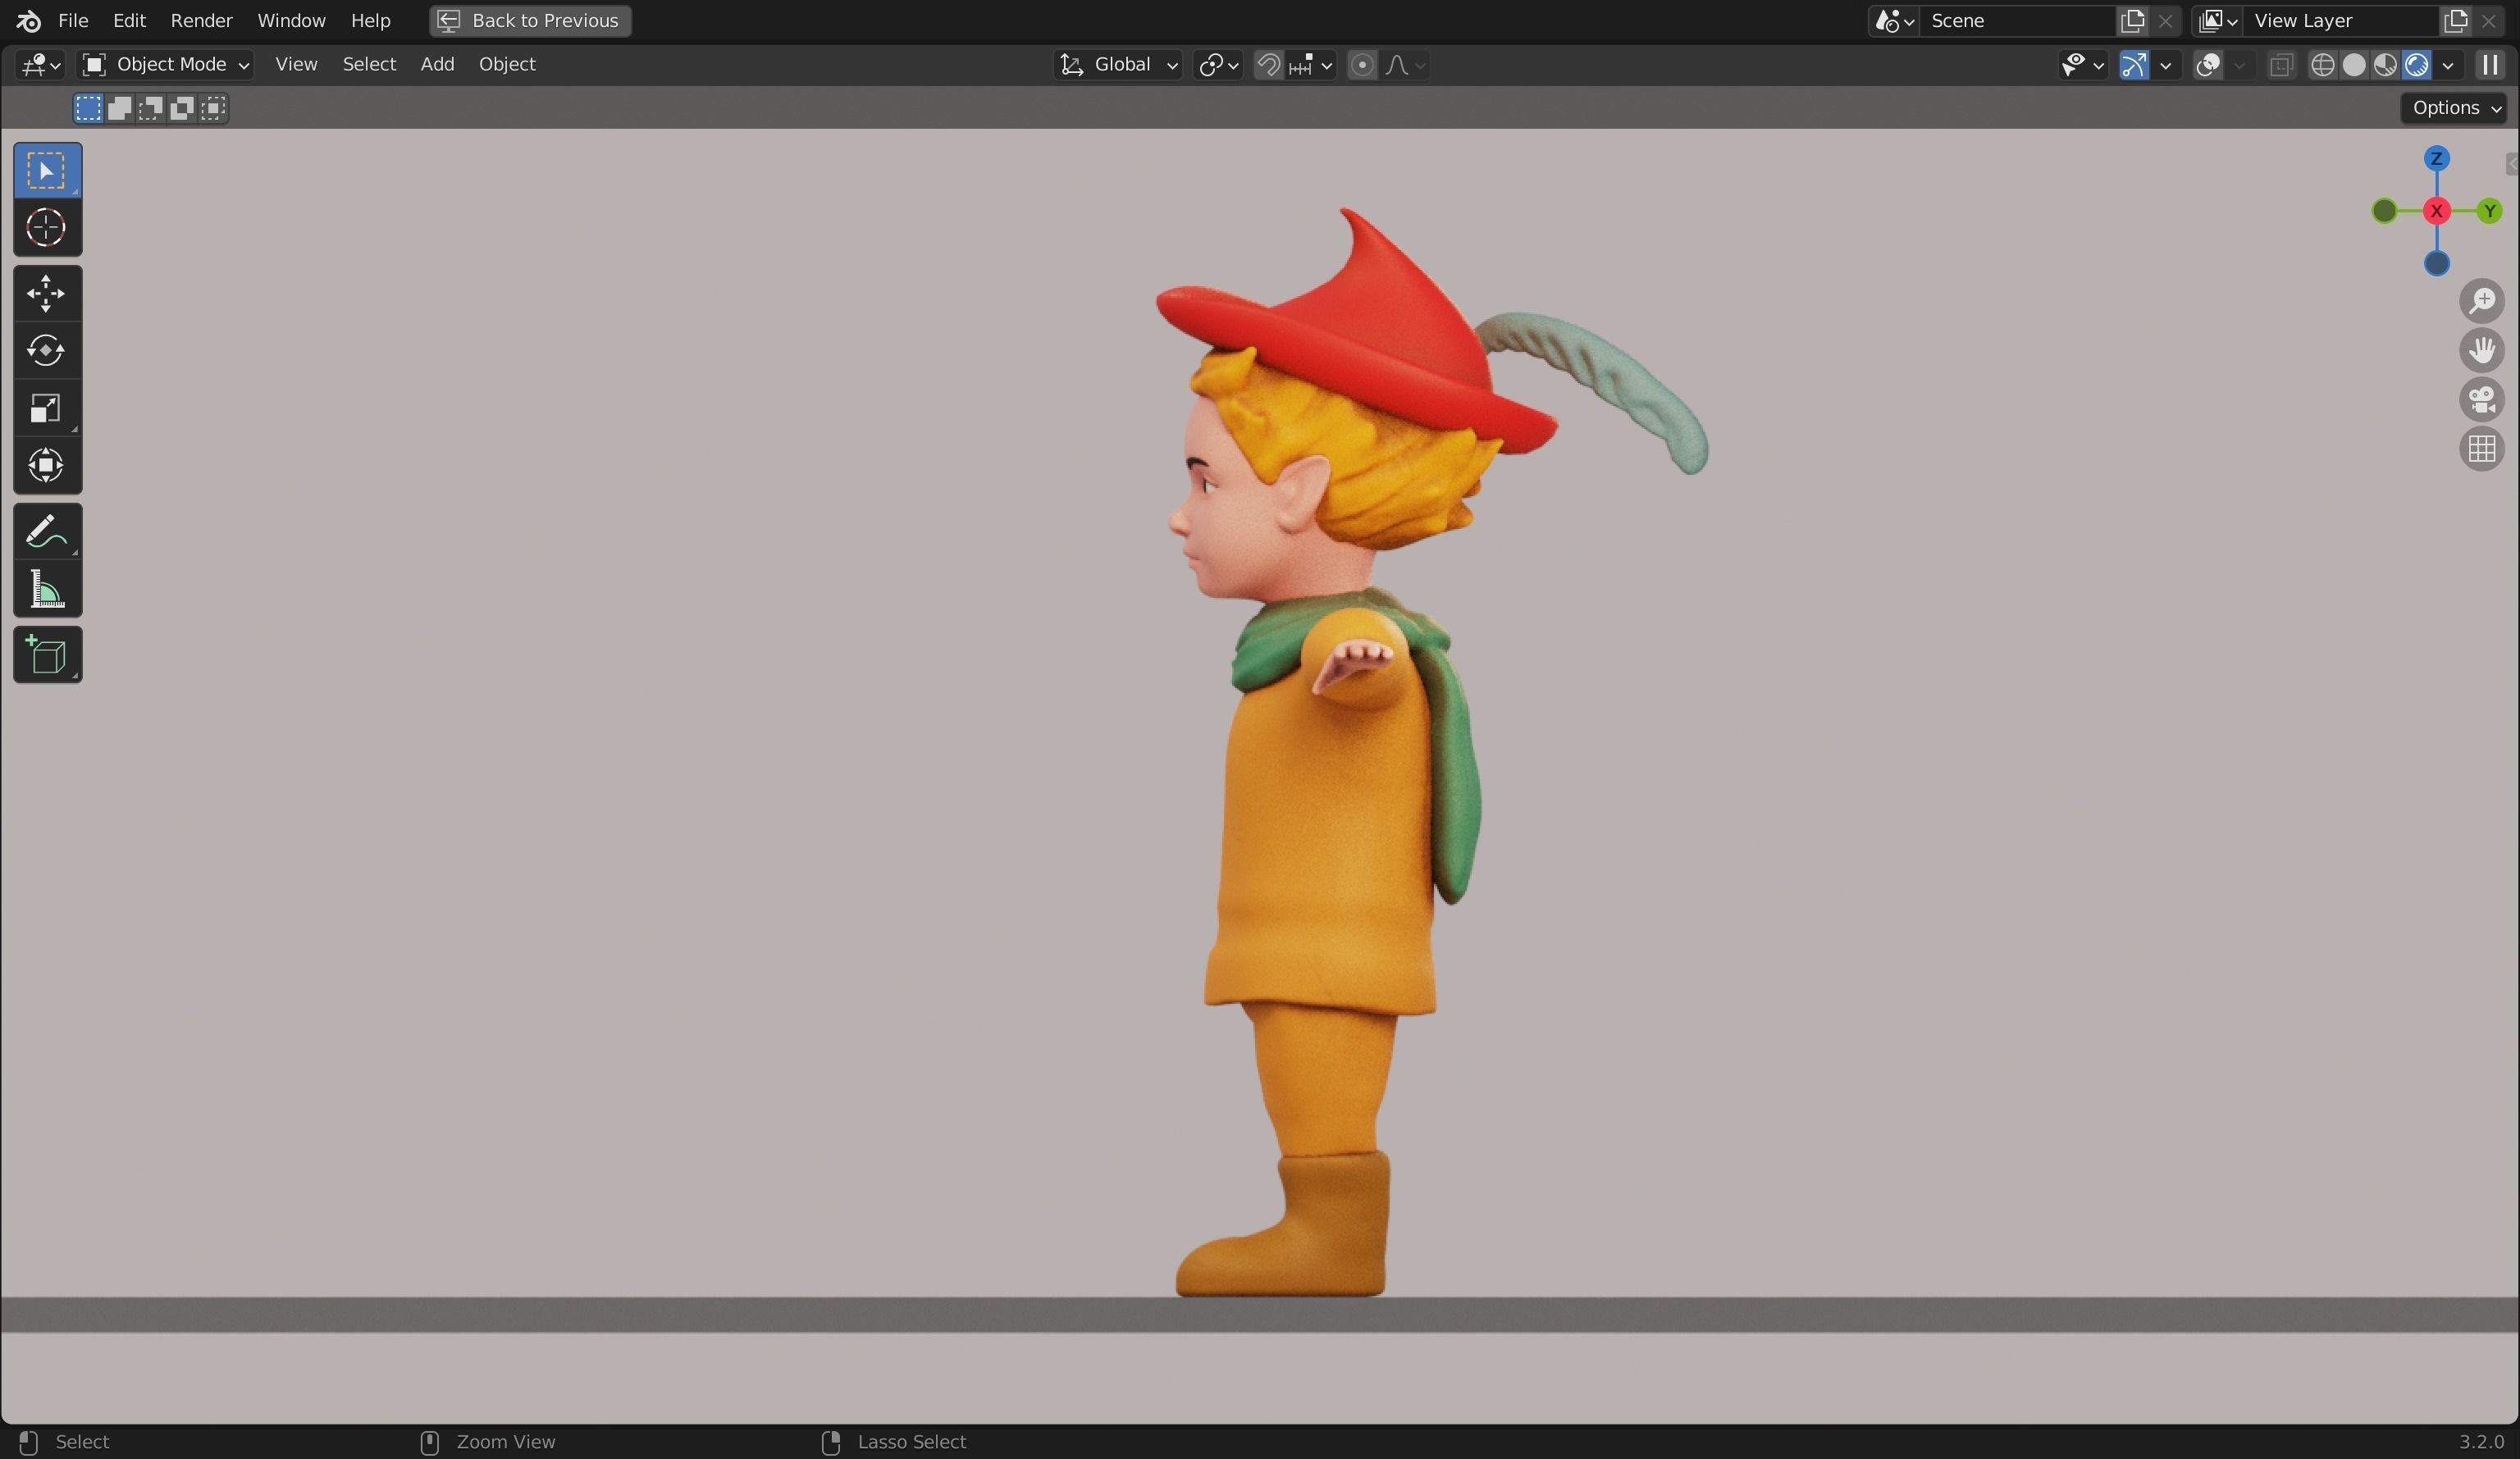Viewport: 2520px width, 1459px height.
Task: Toggle viewport overlays
Action: (2207, 65)
